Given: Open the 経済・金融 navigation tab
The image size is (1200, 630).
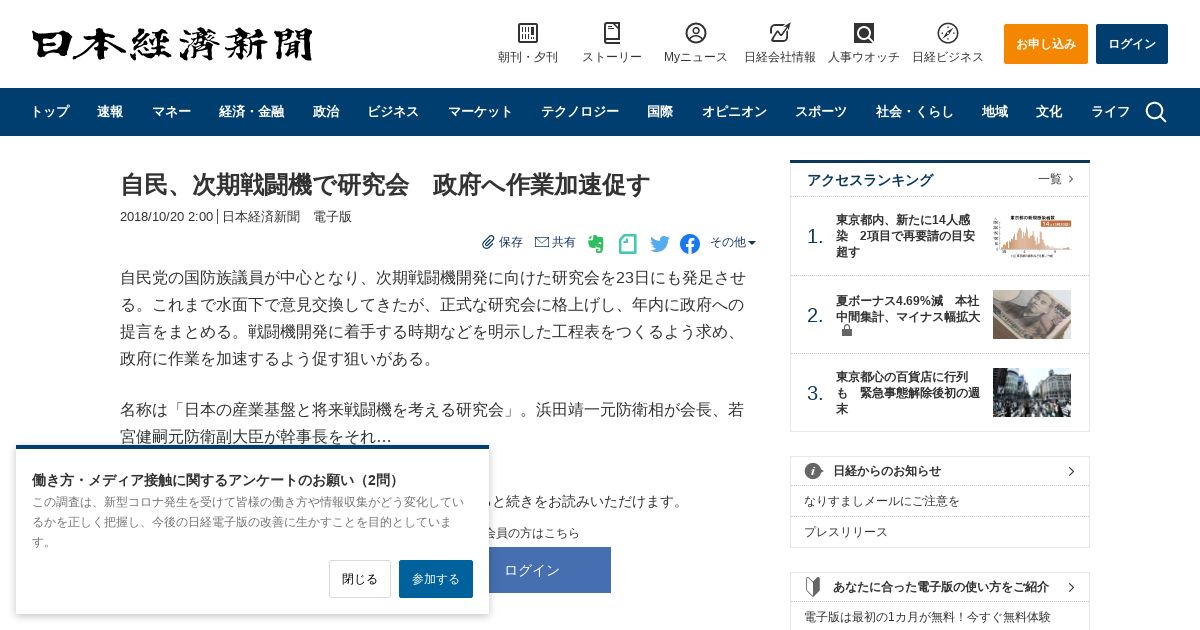Looking at the screenshot, I should point(251,112).
